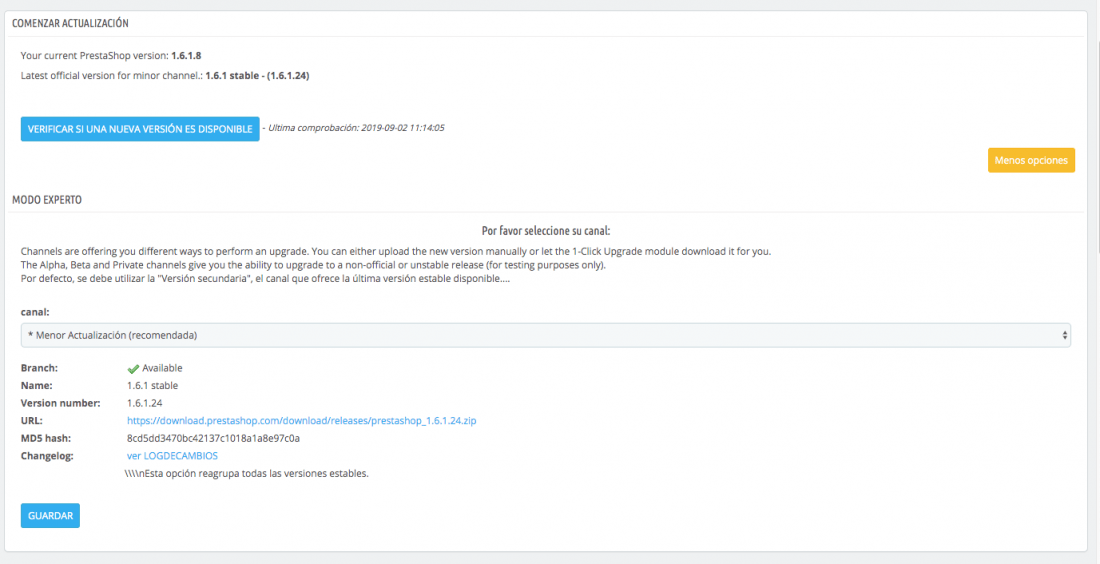
Task: Open the ver LOGDECAMBIOS changelog link
Action: (173, 456)
